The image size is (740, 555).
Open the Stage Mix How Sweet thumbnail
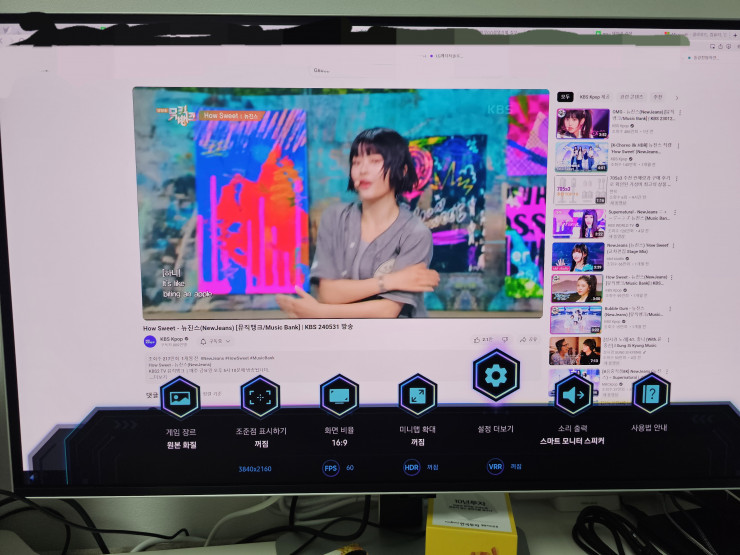pyautogui.click(x=578, y=257)
